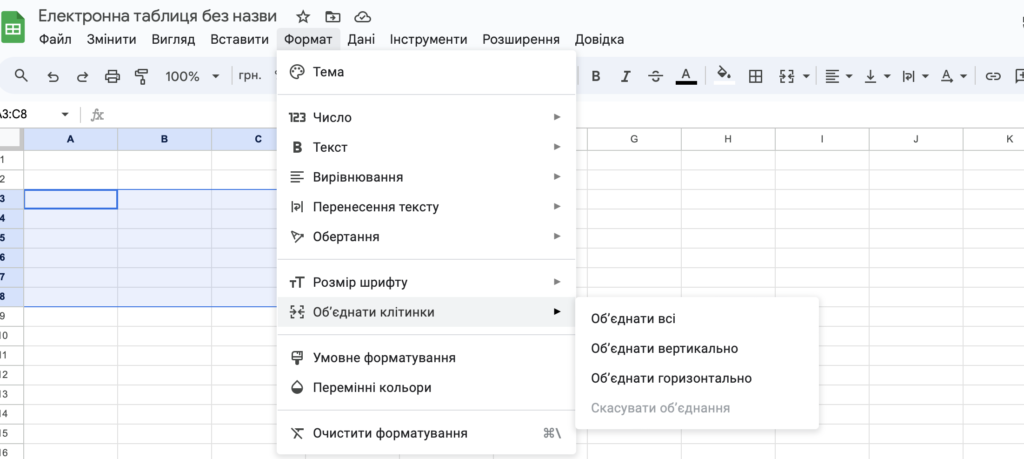The height and width of the screenshot is (459, 1024).
Task: Select column J header
Action: pyautogui.click(x=916, y=139)
